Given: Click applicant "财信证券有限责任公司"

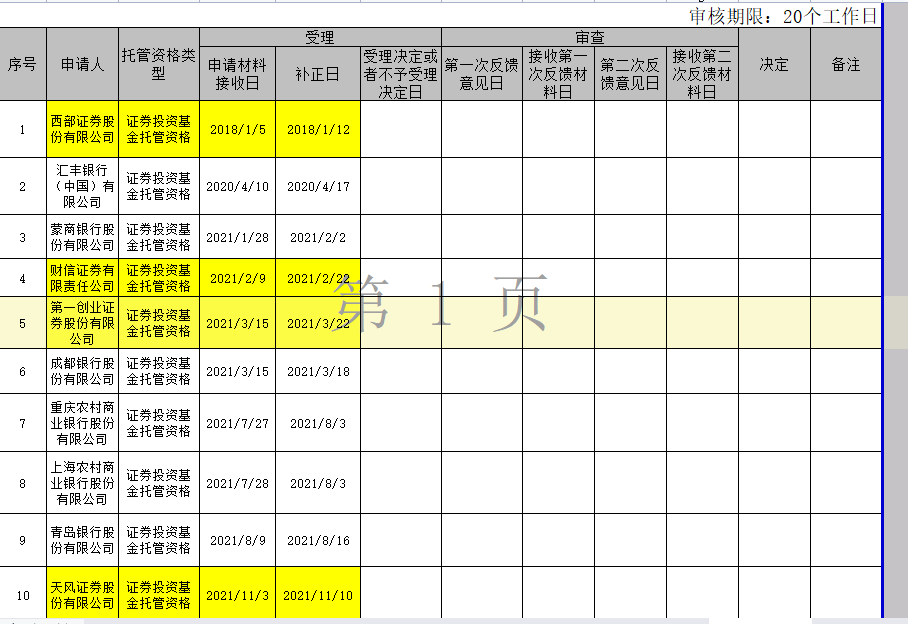Looking at the screenshot, I should pyautogui.click(x=82, y=278).
